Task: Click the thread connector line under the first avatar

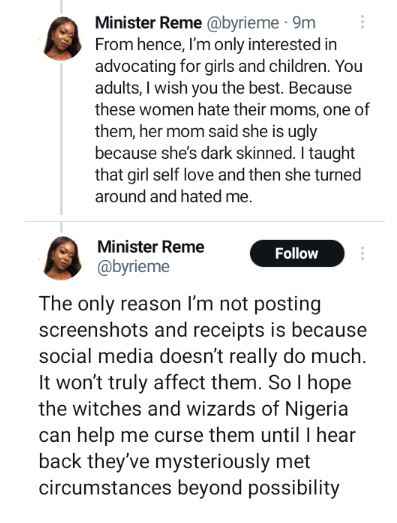Action: pos(61,137)
